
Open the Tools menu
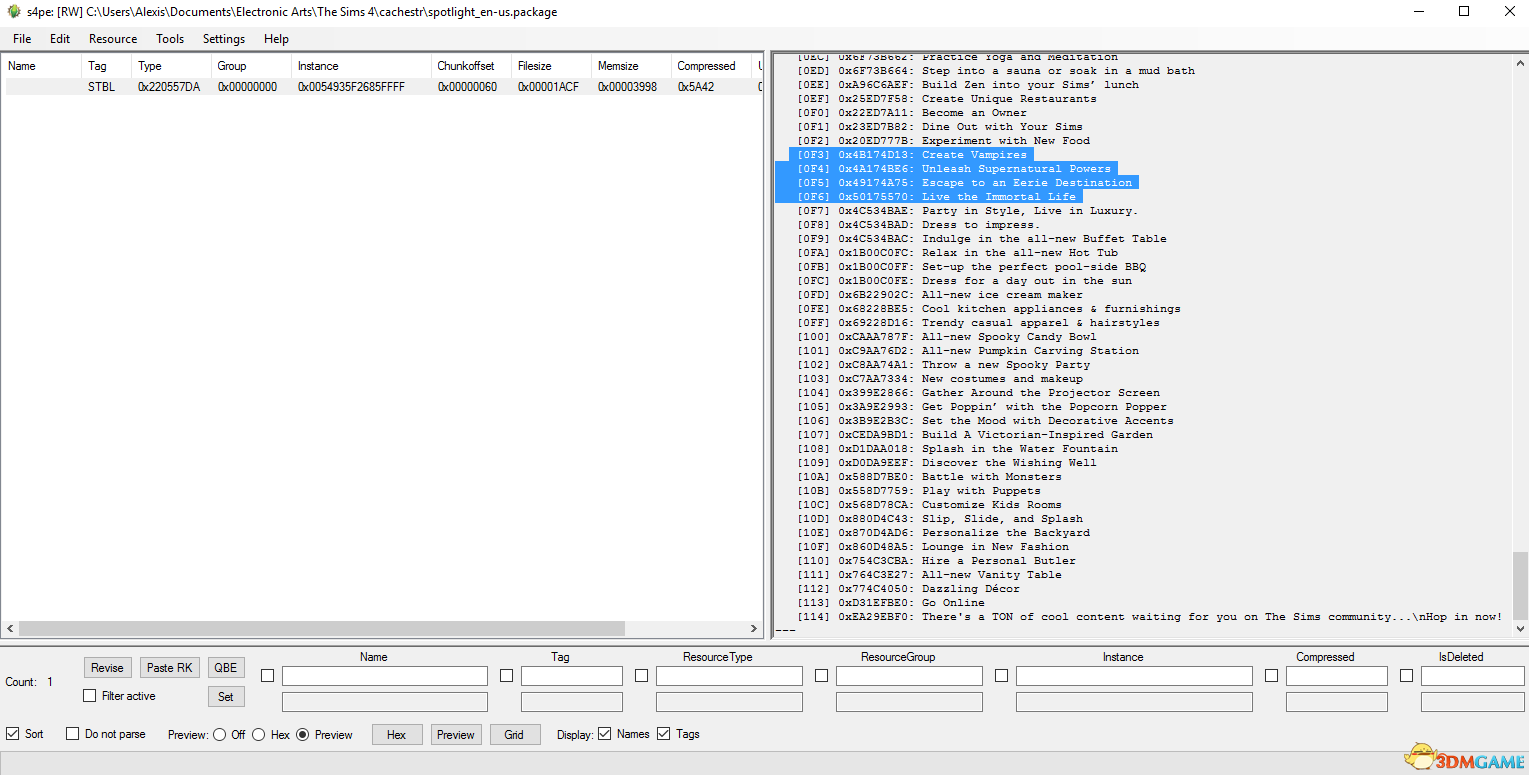pos(170,39)
